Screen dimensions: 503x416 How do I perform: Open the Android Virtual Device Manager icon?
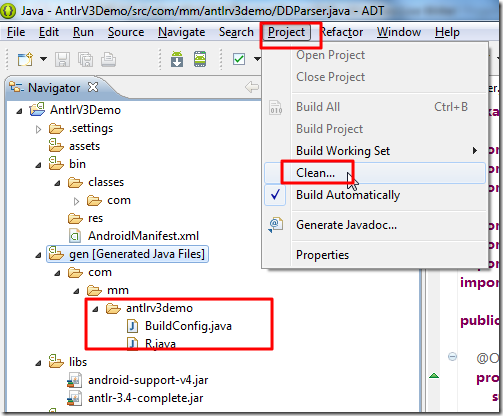click(200, 59)
